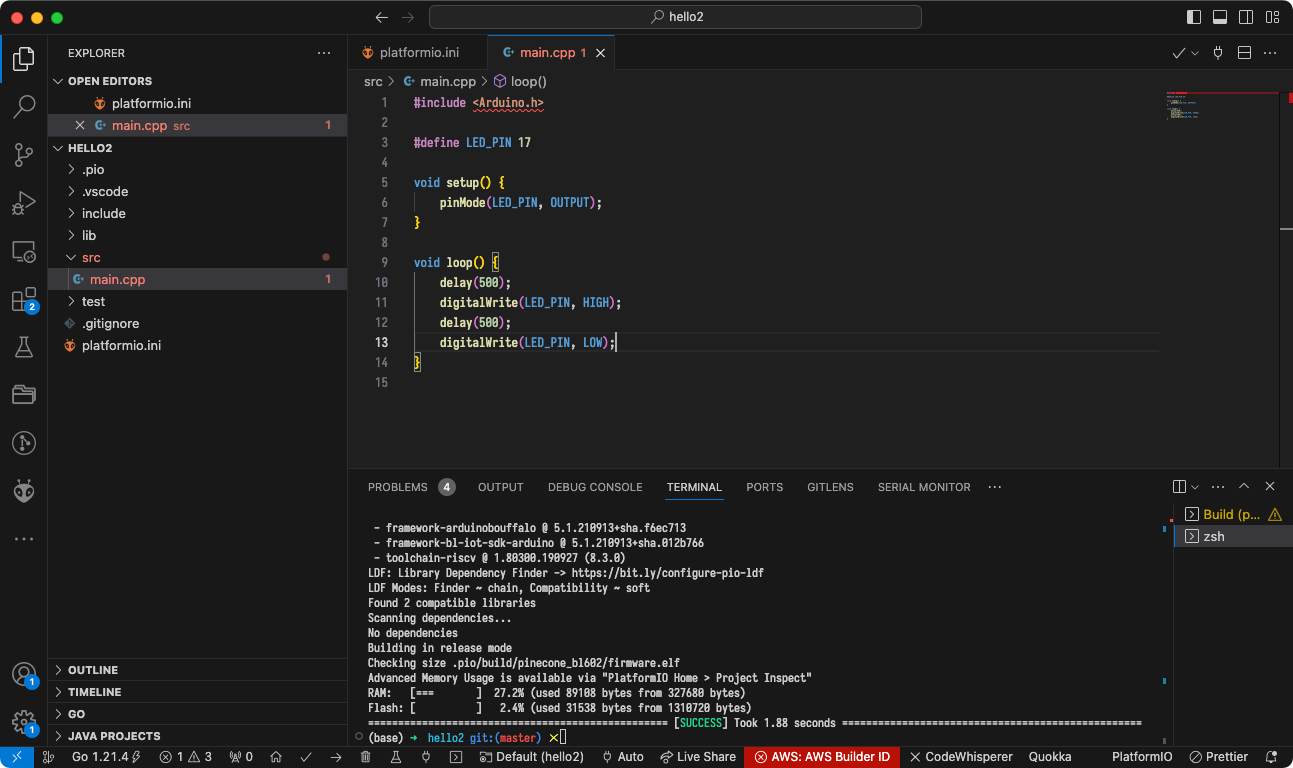Viewport: 1293px width, 768px height.
Task: Open the Remote Explorer view
Action: [24, 251]
